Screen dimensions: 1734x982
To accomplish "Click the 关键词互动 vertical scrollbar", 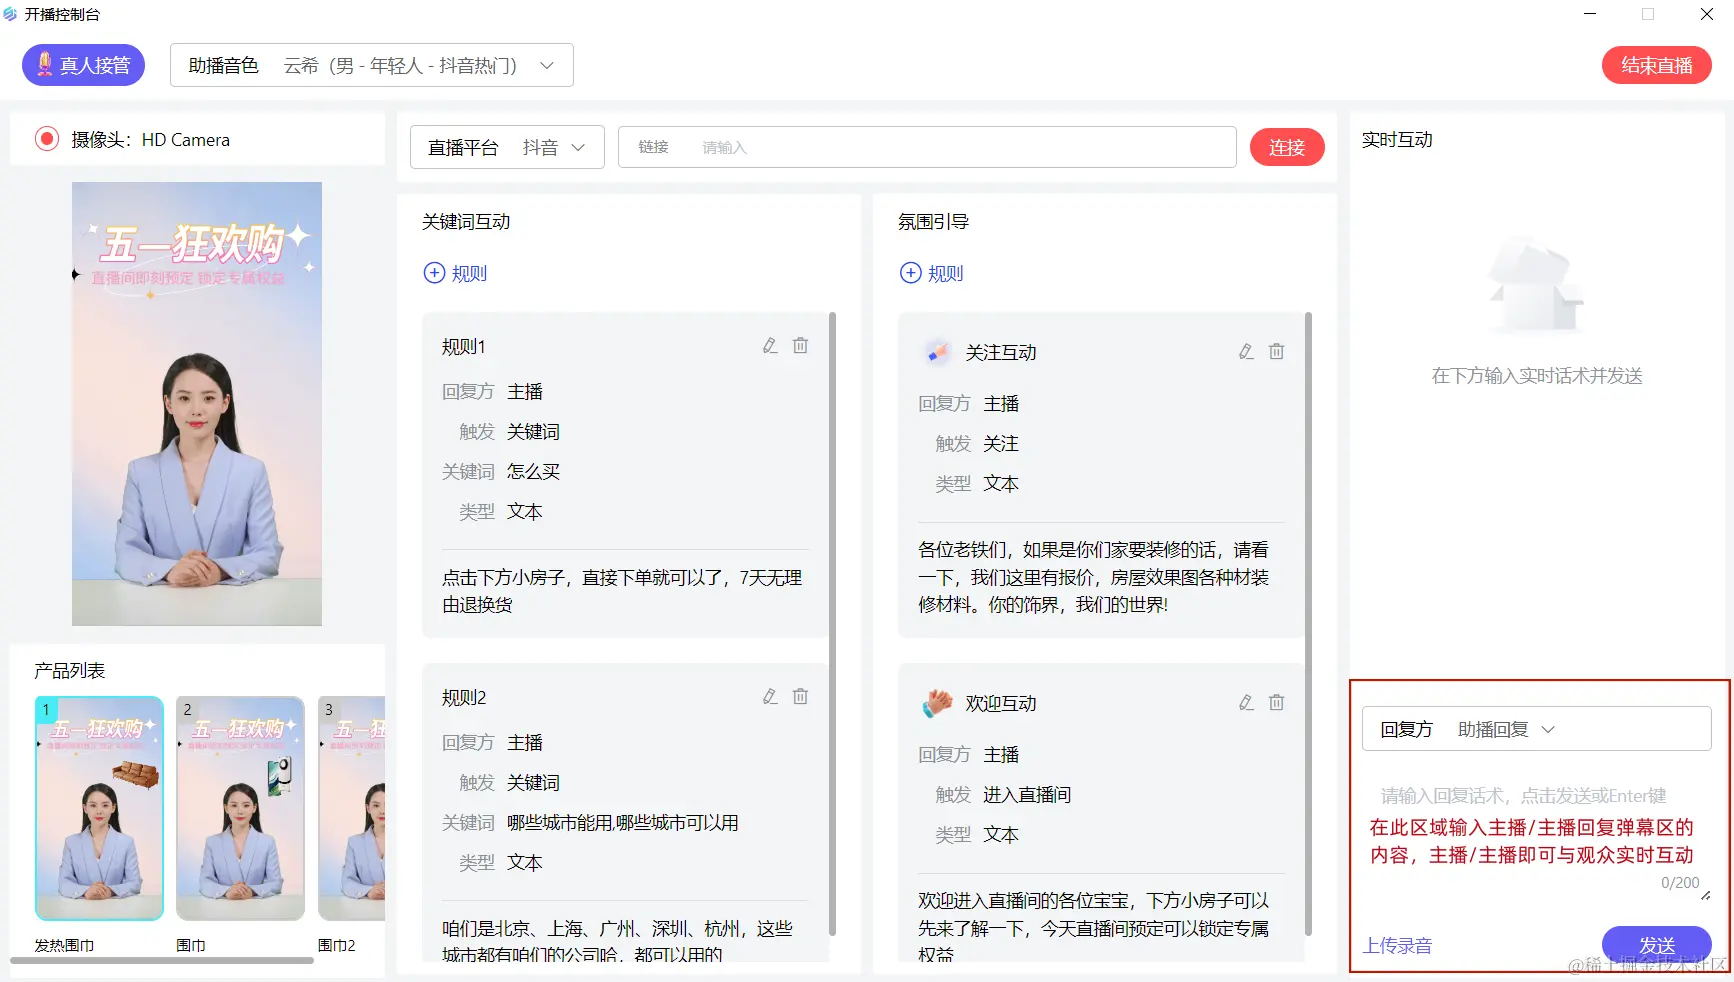I will pos(832,624).
